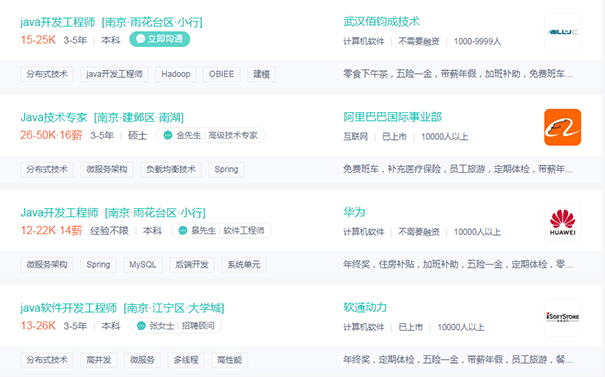Click Spring tag in Alibaba listing
605x377 pixels.
tap(226, 169)
